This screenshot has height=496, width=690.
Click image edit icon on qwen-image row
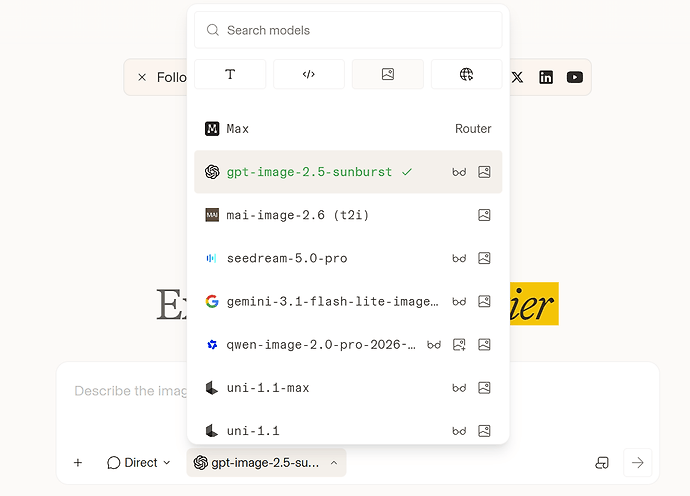(x=459, y=345)
